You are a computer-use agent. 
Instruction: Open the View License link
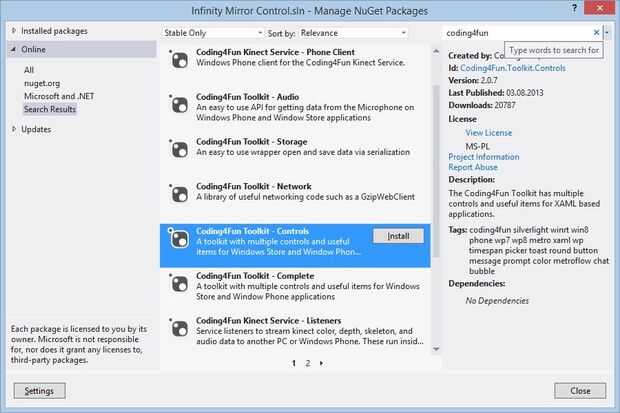pyautogui.click(x=489, y=133)
